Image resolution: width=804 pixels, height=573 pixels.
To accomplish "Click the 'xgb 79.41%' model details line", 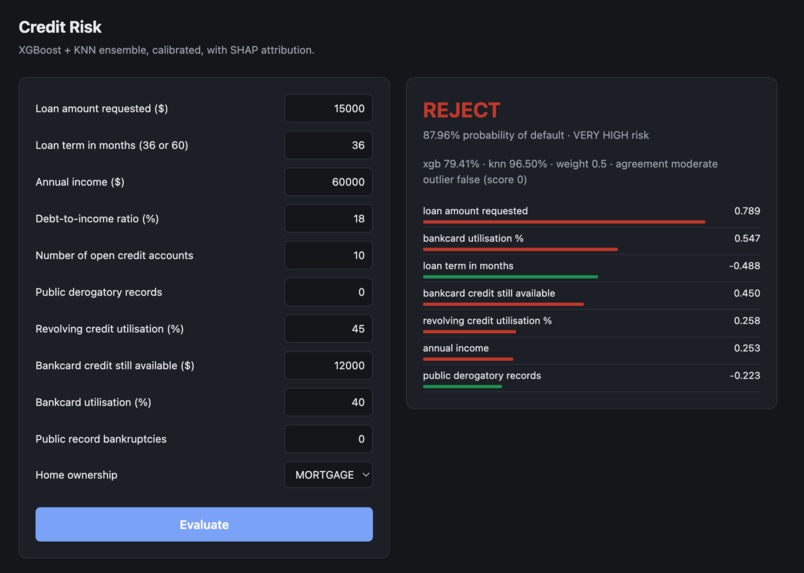I will click(x=570, y=164).
